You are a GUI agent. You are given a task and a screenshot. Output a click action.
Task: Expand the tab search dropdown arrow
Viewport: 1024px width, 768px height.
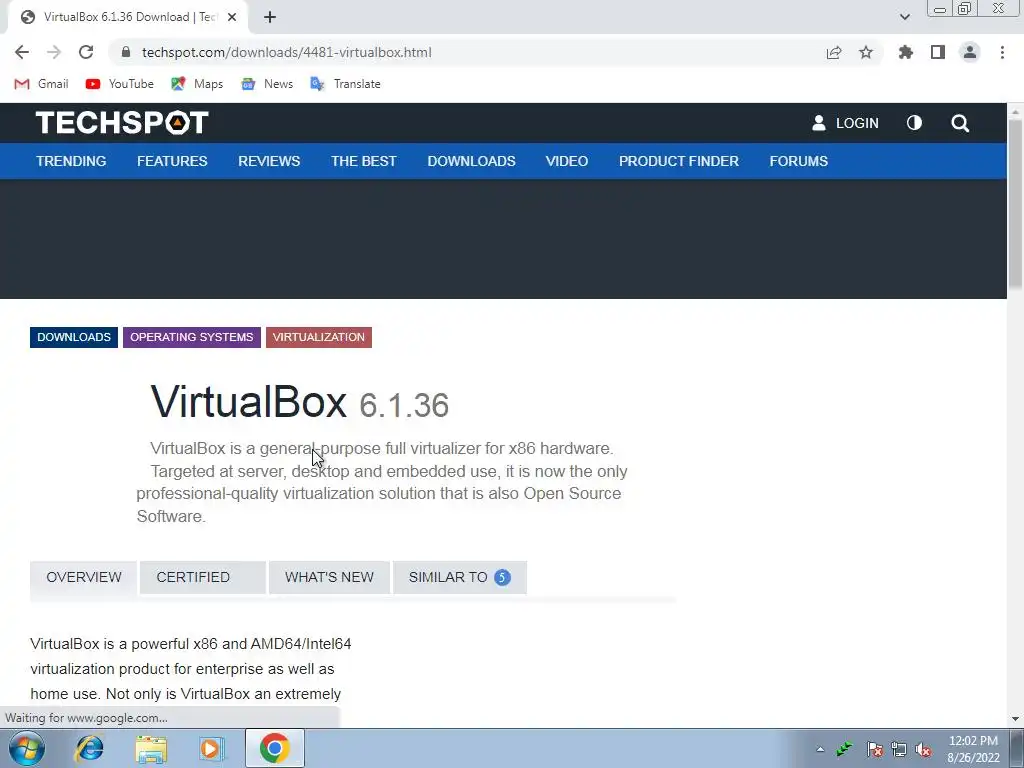click(904, 17)
